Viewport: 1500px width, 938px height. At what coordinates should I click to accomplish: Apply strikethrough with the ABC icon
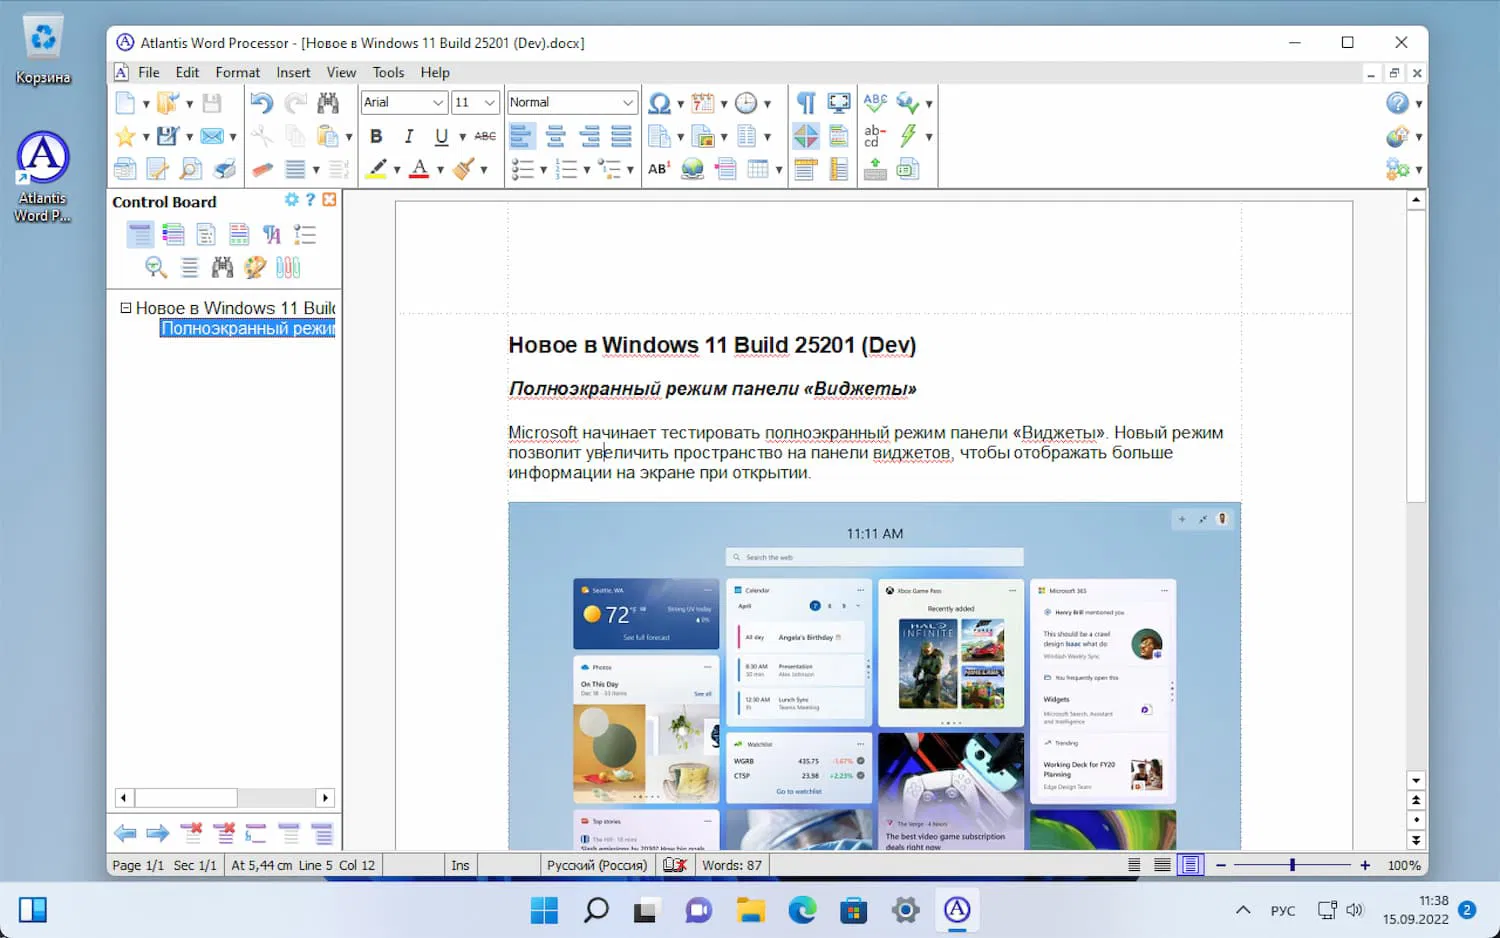[x=485, y=136]
